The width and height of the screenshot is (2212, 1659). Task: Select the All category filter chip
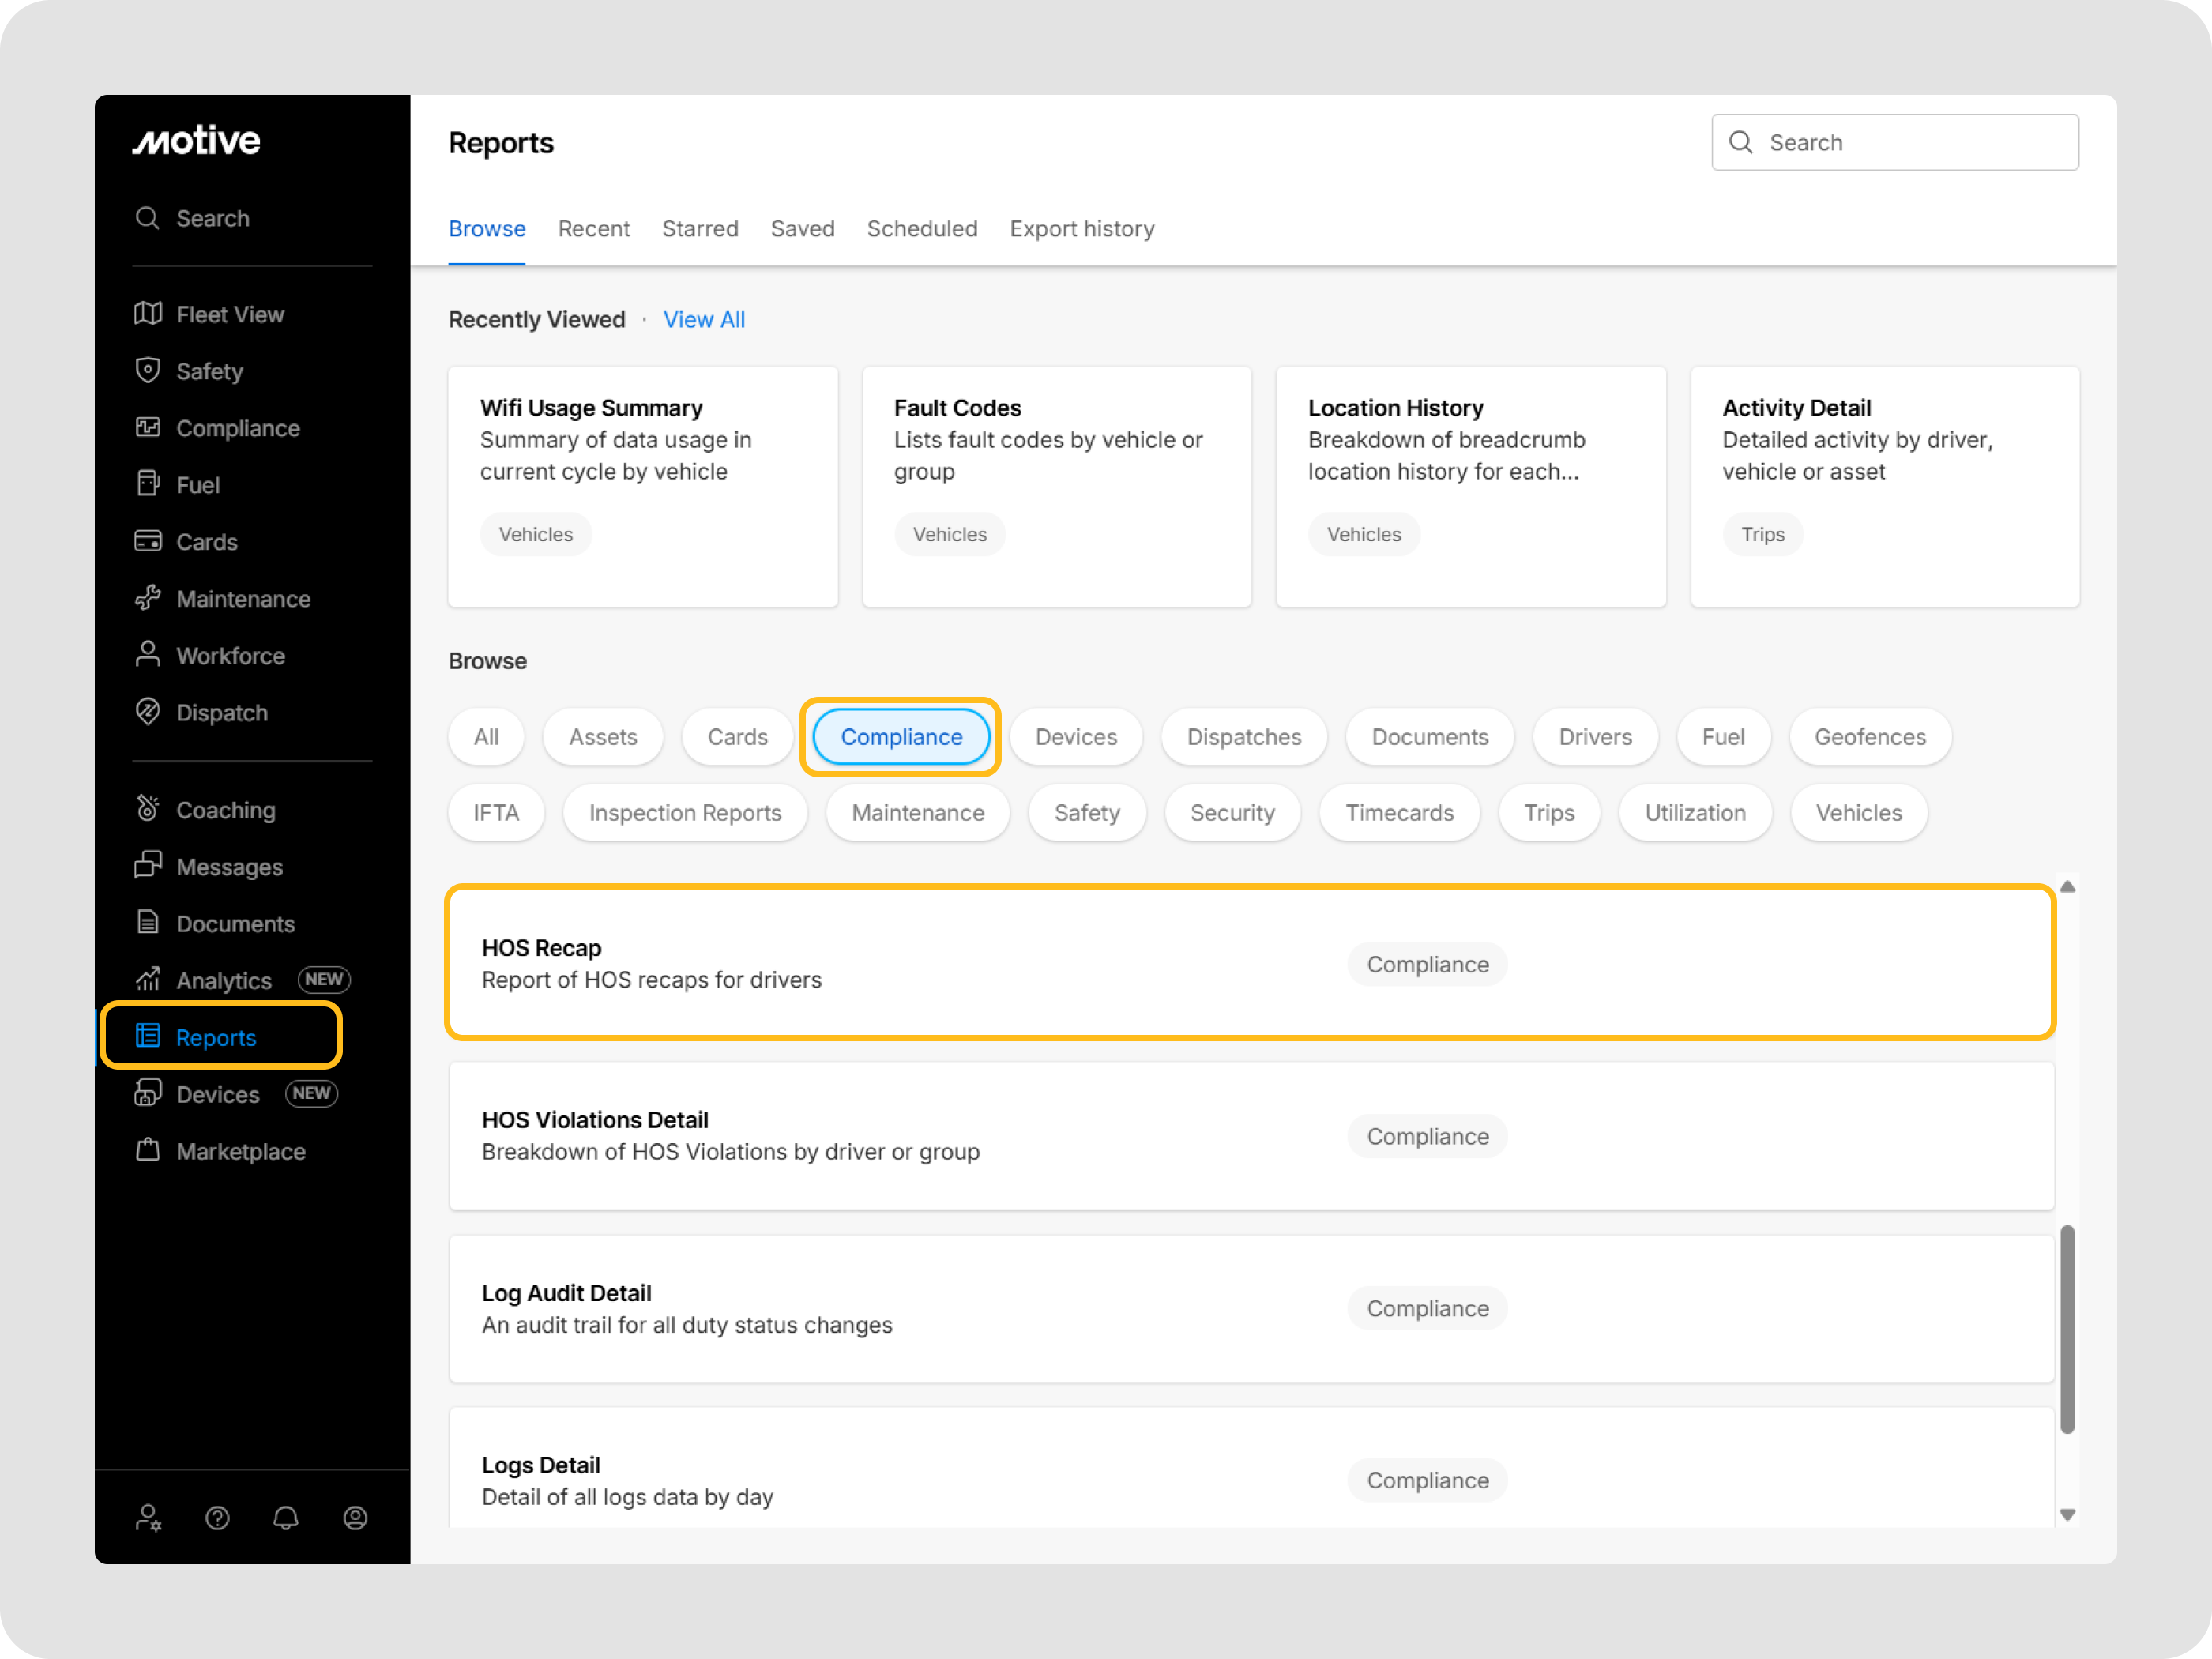(486, 737)
